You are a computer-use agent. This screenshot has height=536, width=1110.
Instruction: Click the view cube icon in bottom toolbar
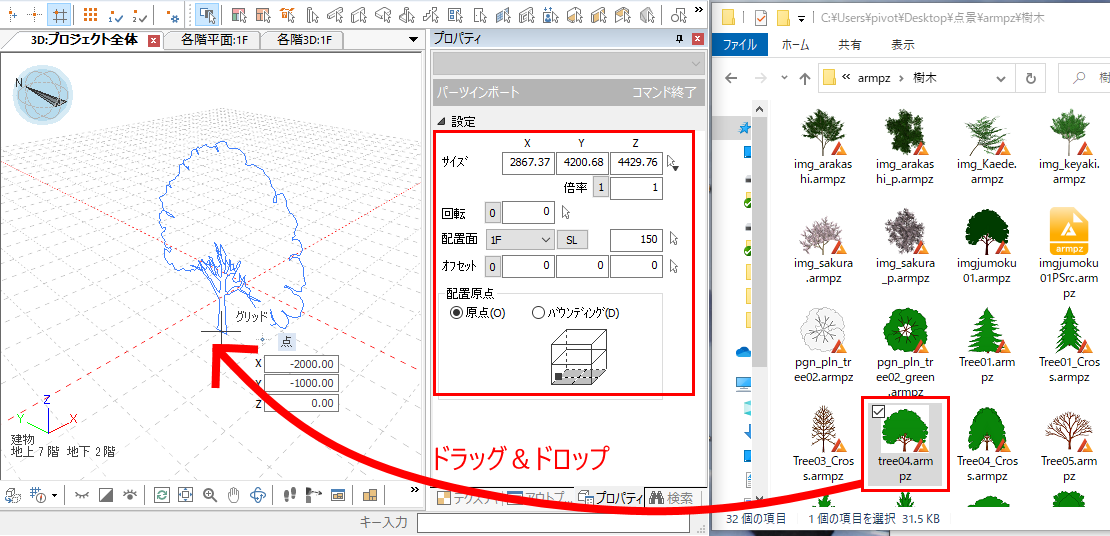click(x=13, y=495)
